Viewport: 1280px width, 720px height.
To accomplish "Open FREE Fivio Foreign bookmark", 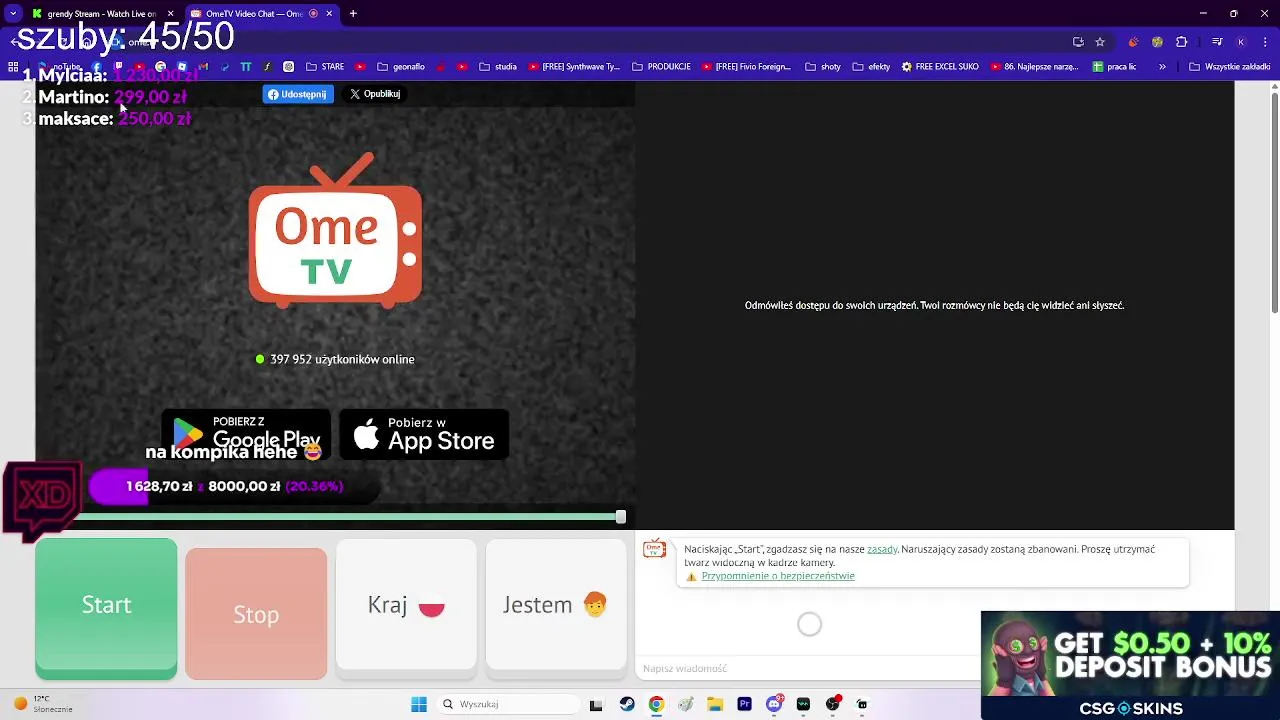I will coord(746,67).
